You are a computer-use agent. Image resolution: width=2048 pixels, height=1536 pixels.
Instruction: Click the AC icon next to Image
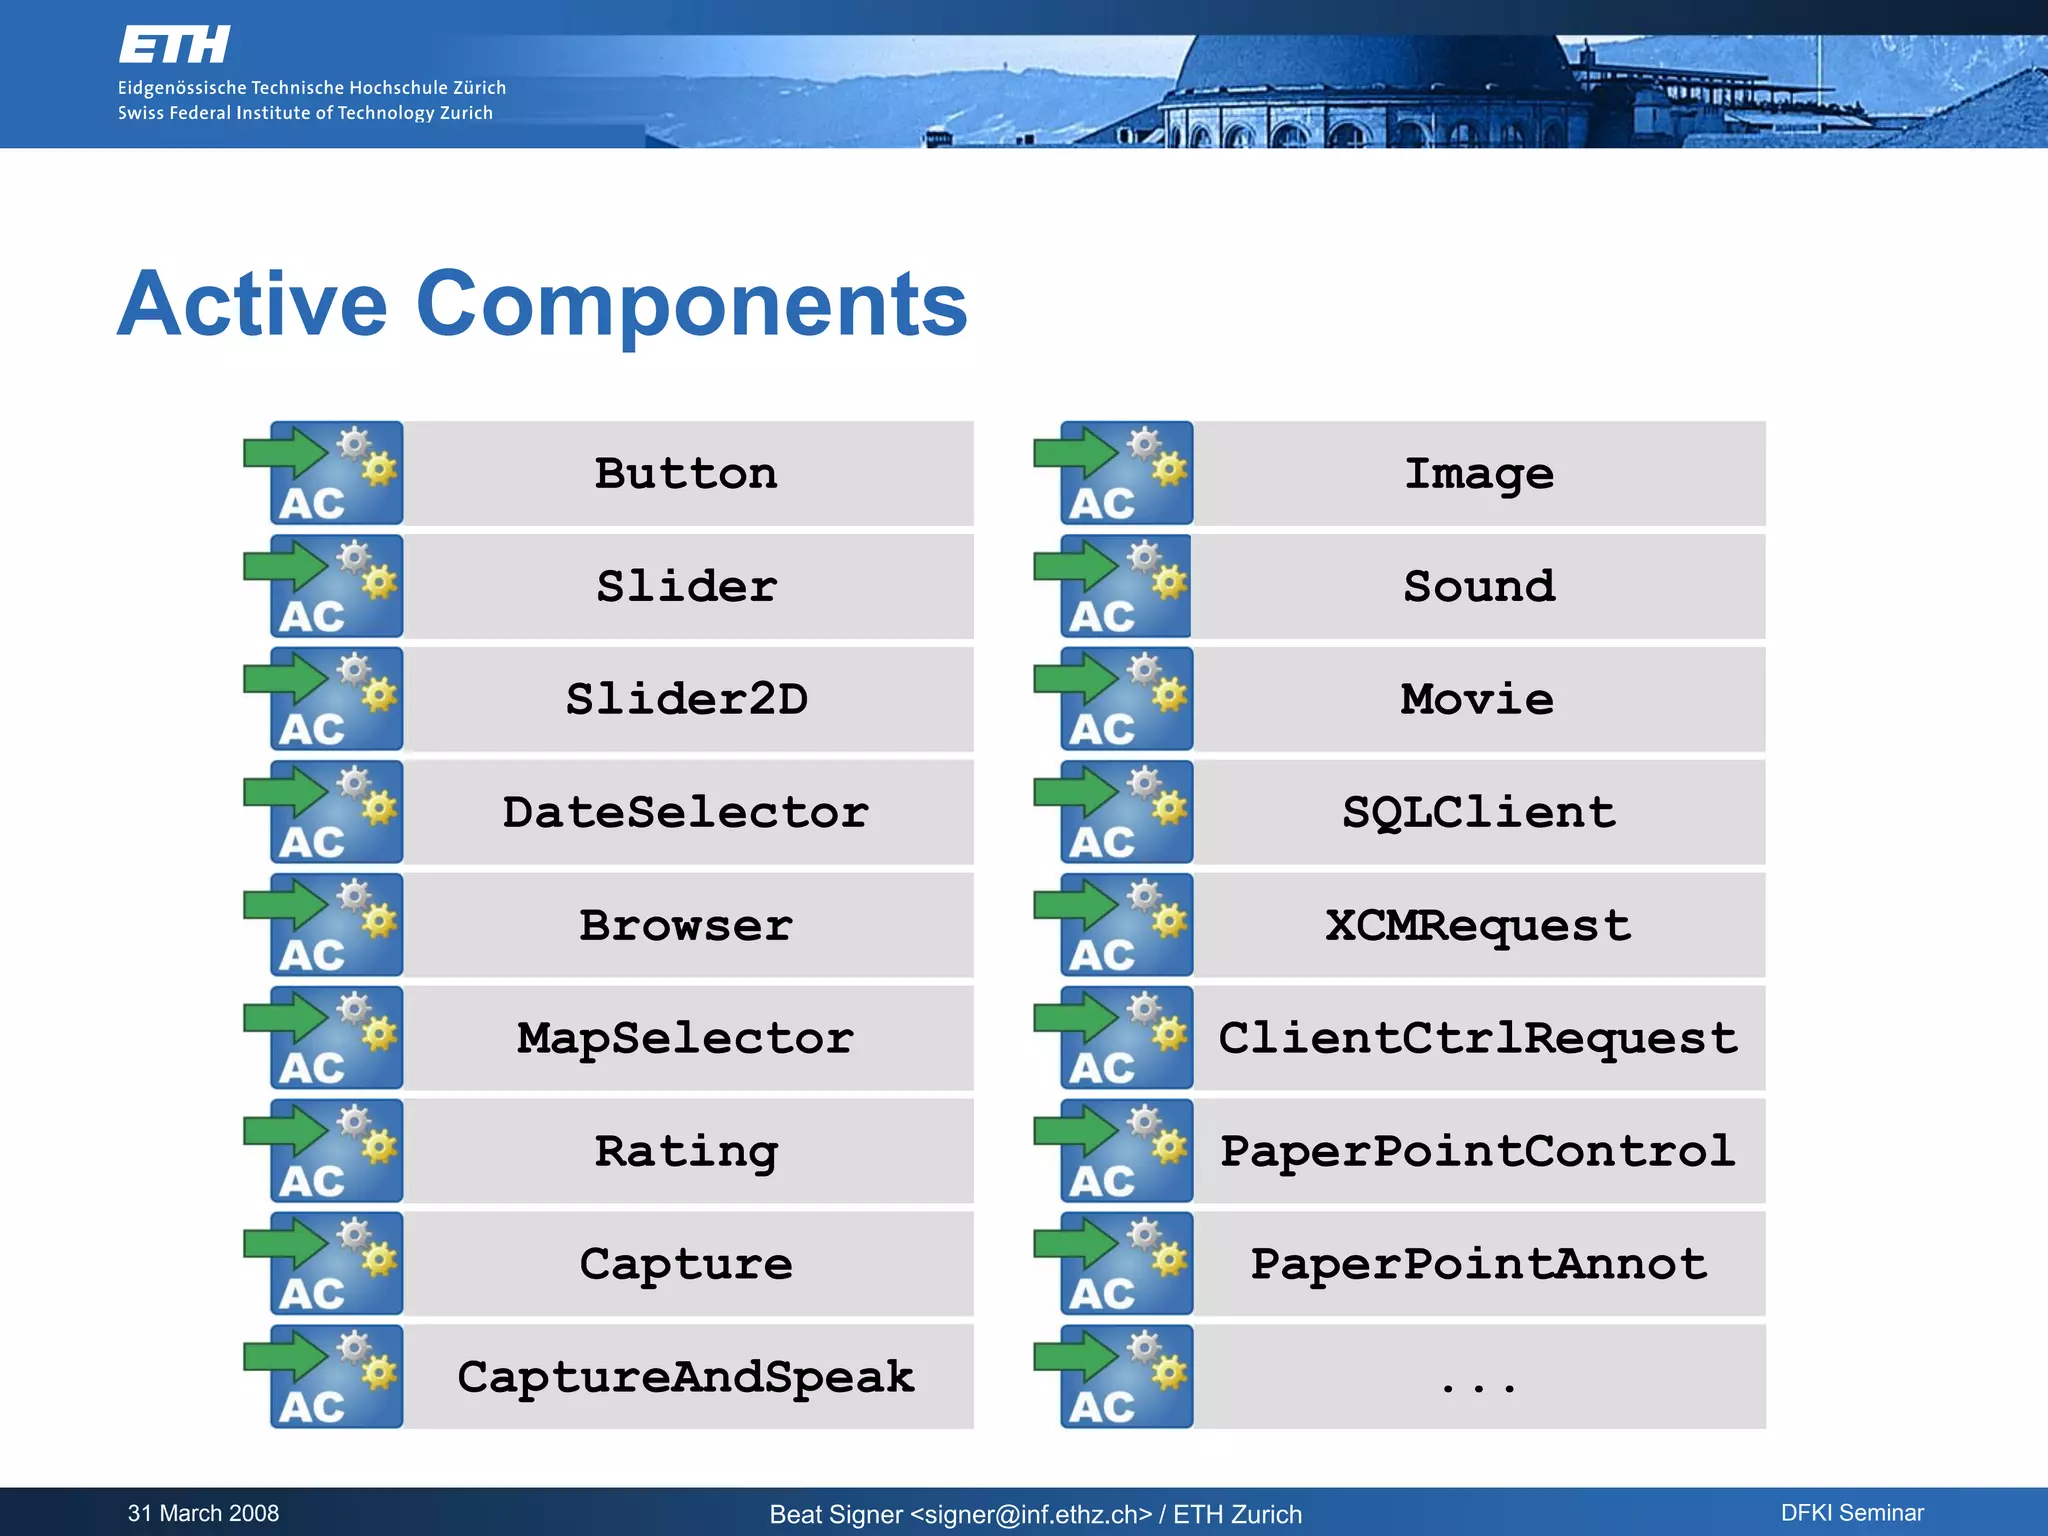[1113, 473]
